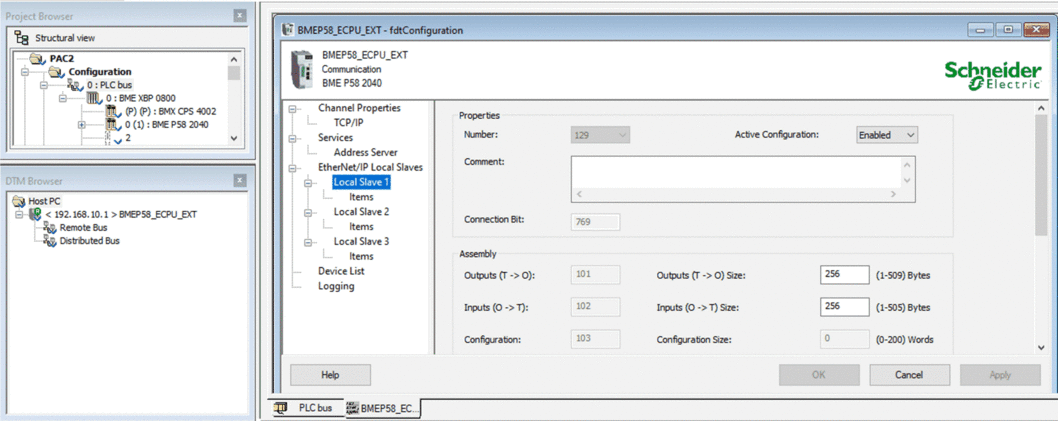This screenshot has height=421, width=1058.
Task: Click the Outputs (T -> O) Size field
Action: (845, 275)
